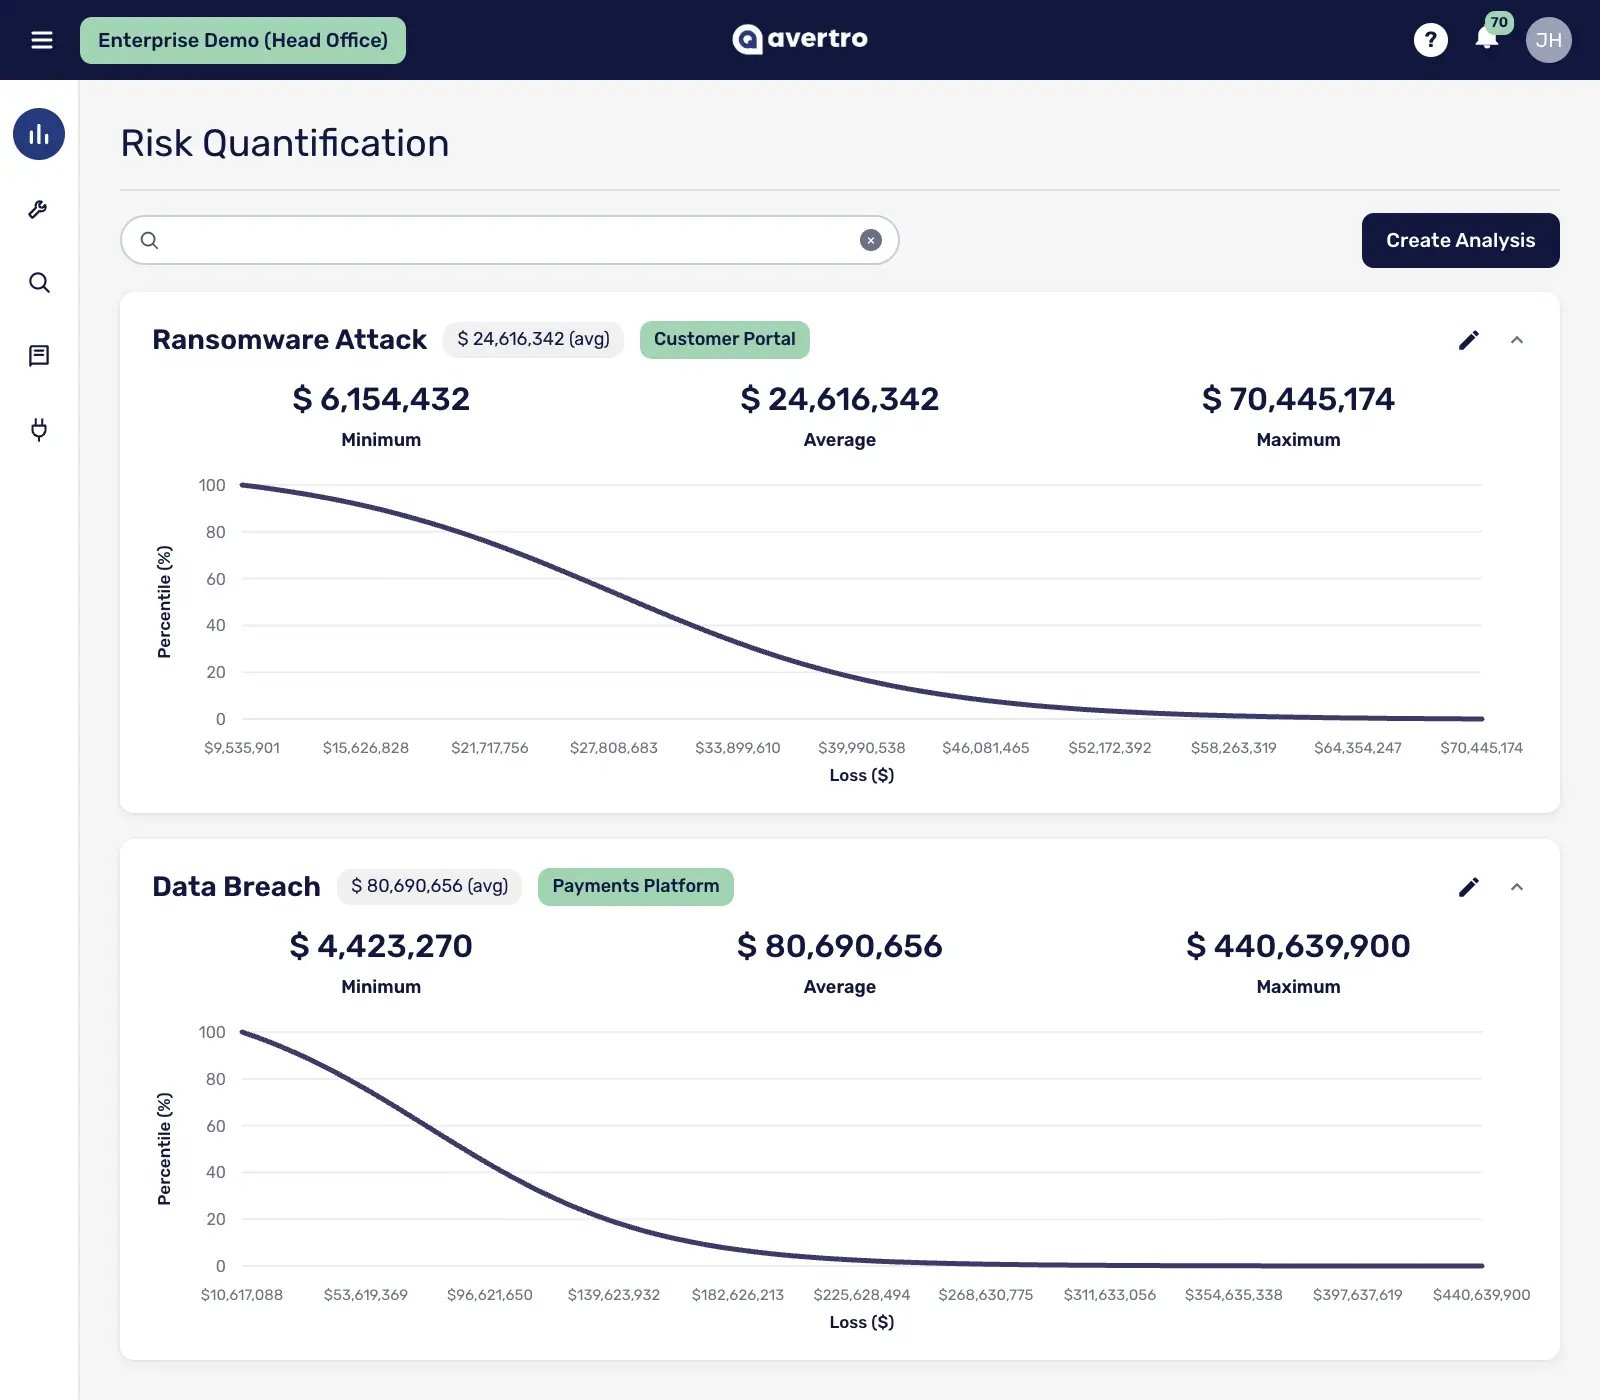Click the Ransomware Attack title
This screenshot has height=1400, width=1600.
[289, 340]
